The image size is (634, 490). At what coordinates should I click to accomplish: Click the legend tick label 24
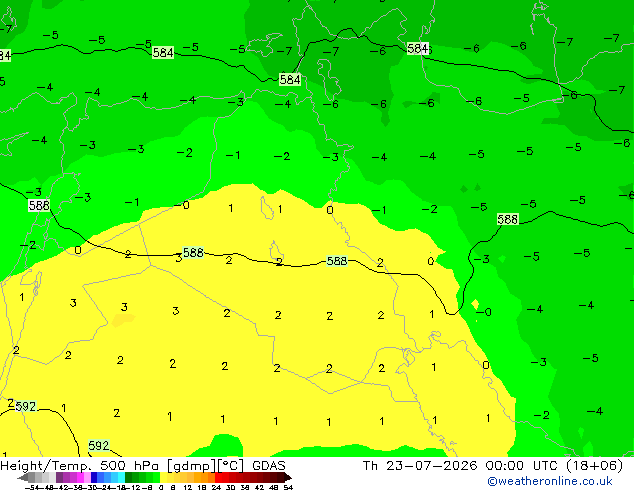tap(216, 487)
